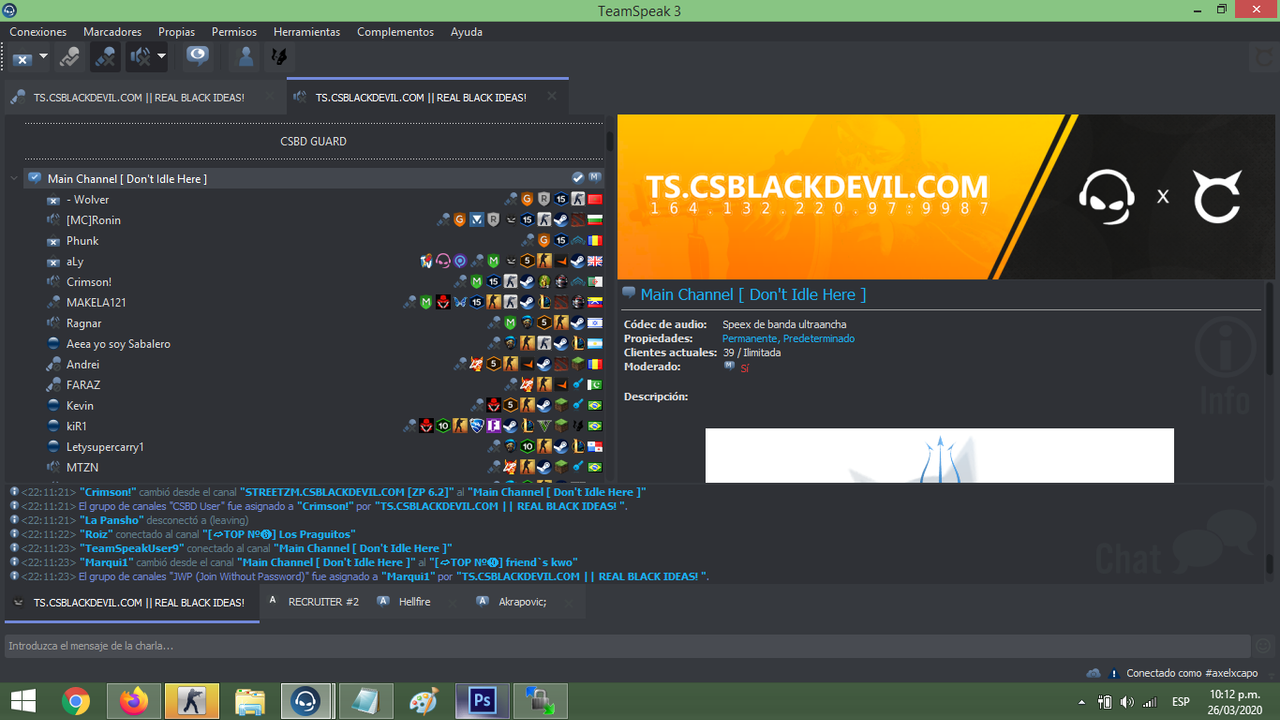Viewport: 1280px width, 720px height.
Task: Click the disconnect from server toolbar icon
Action: [22, 57]
